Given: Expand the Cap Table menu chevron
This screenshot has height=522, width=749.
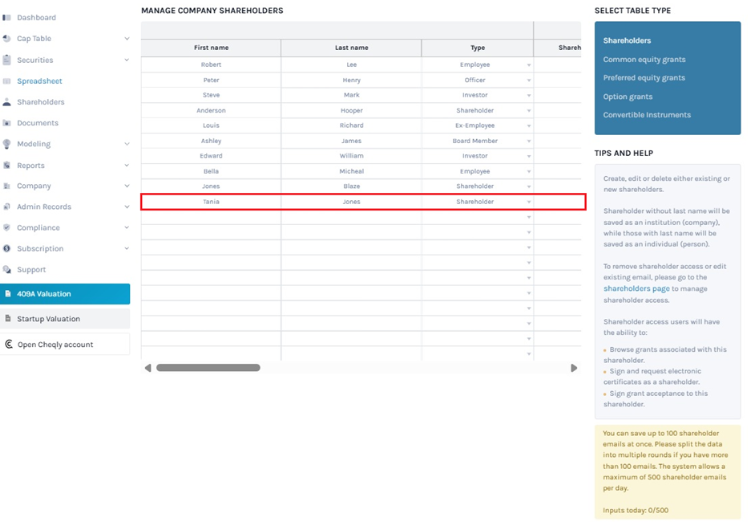Looking at the screenshot, I should (x=127, y=38).
